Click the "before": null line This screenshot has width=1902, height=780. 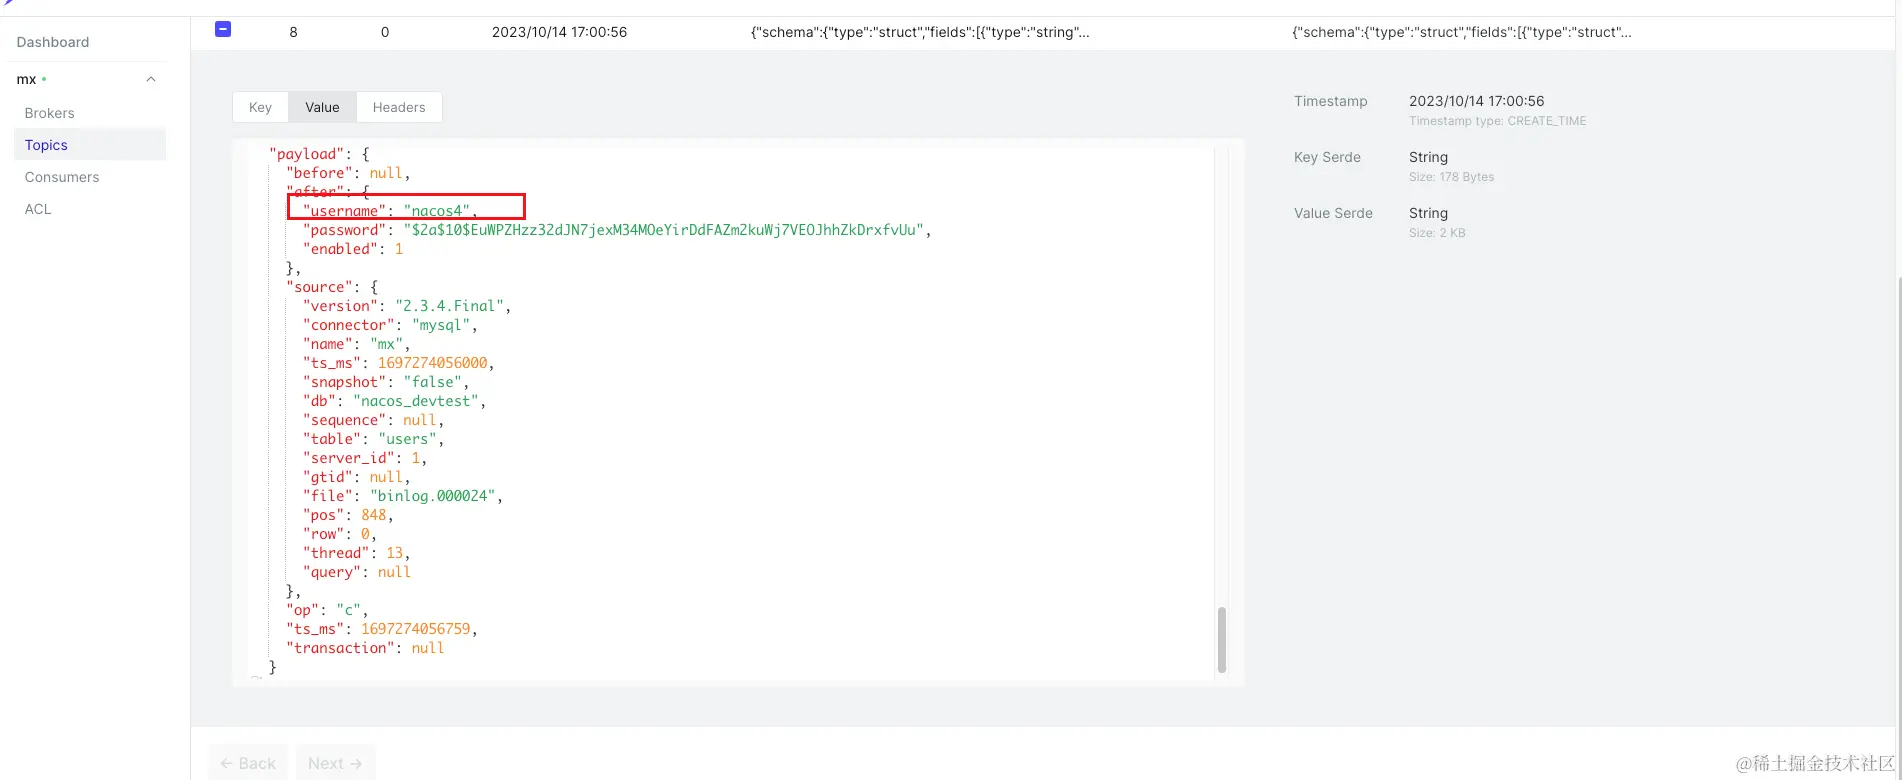pyautogui.click(x=348, y=173)
